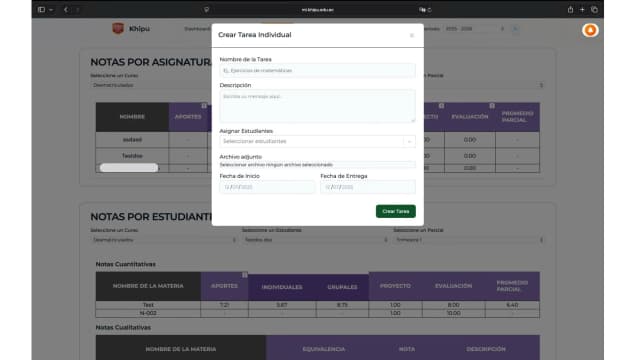Click the Descripción message text area
This screenshot has height=360, width=640.
click(318, 106)
